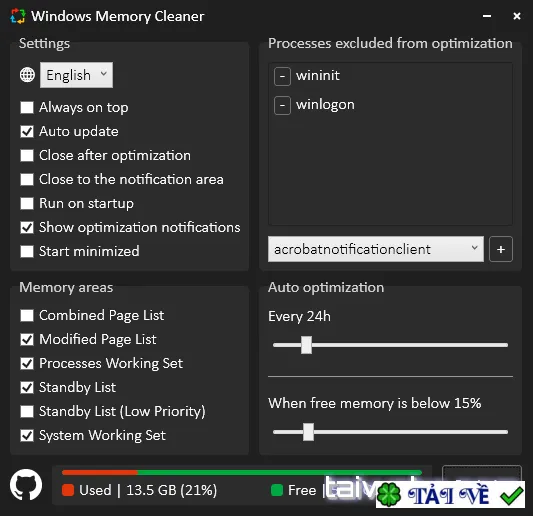The image size is (533, 516).
Task: Select winlogon in excluded list
Action: click(325, 105)
